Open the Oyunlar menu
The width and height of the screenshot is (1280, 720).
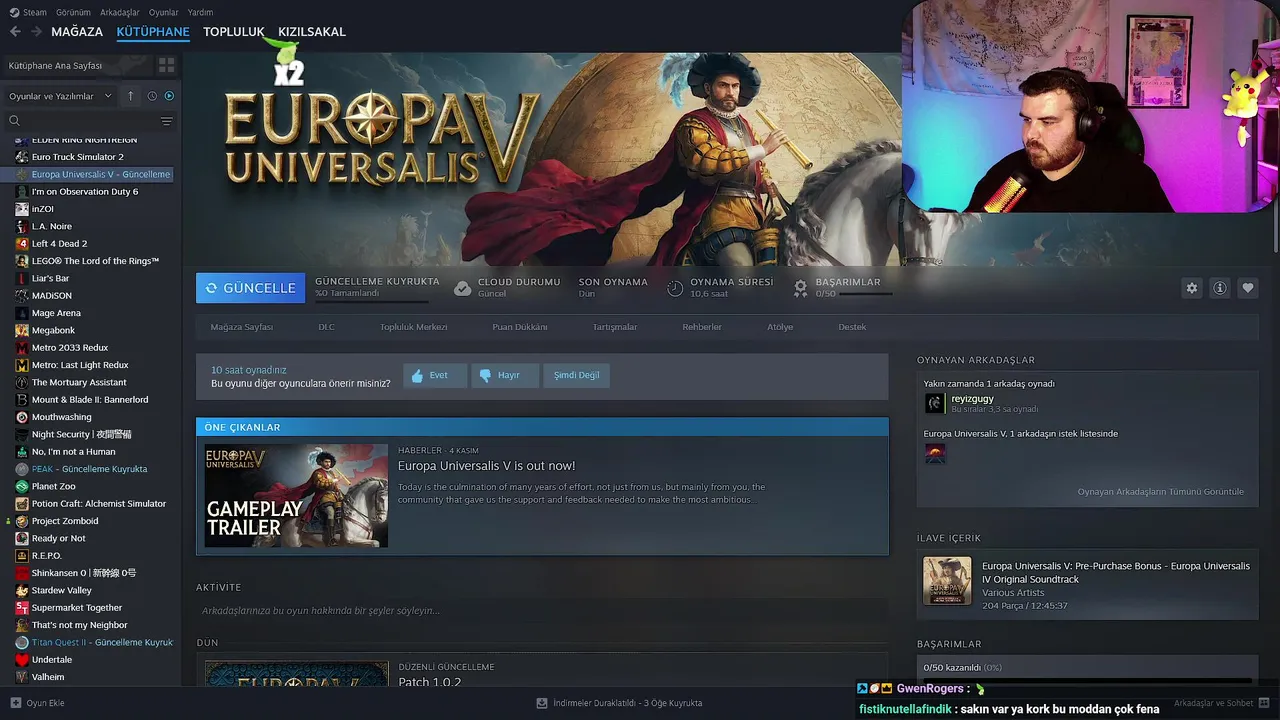point(163,12)
